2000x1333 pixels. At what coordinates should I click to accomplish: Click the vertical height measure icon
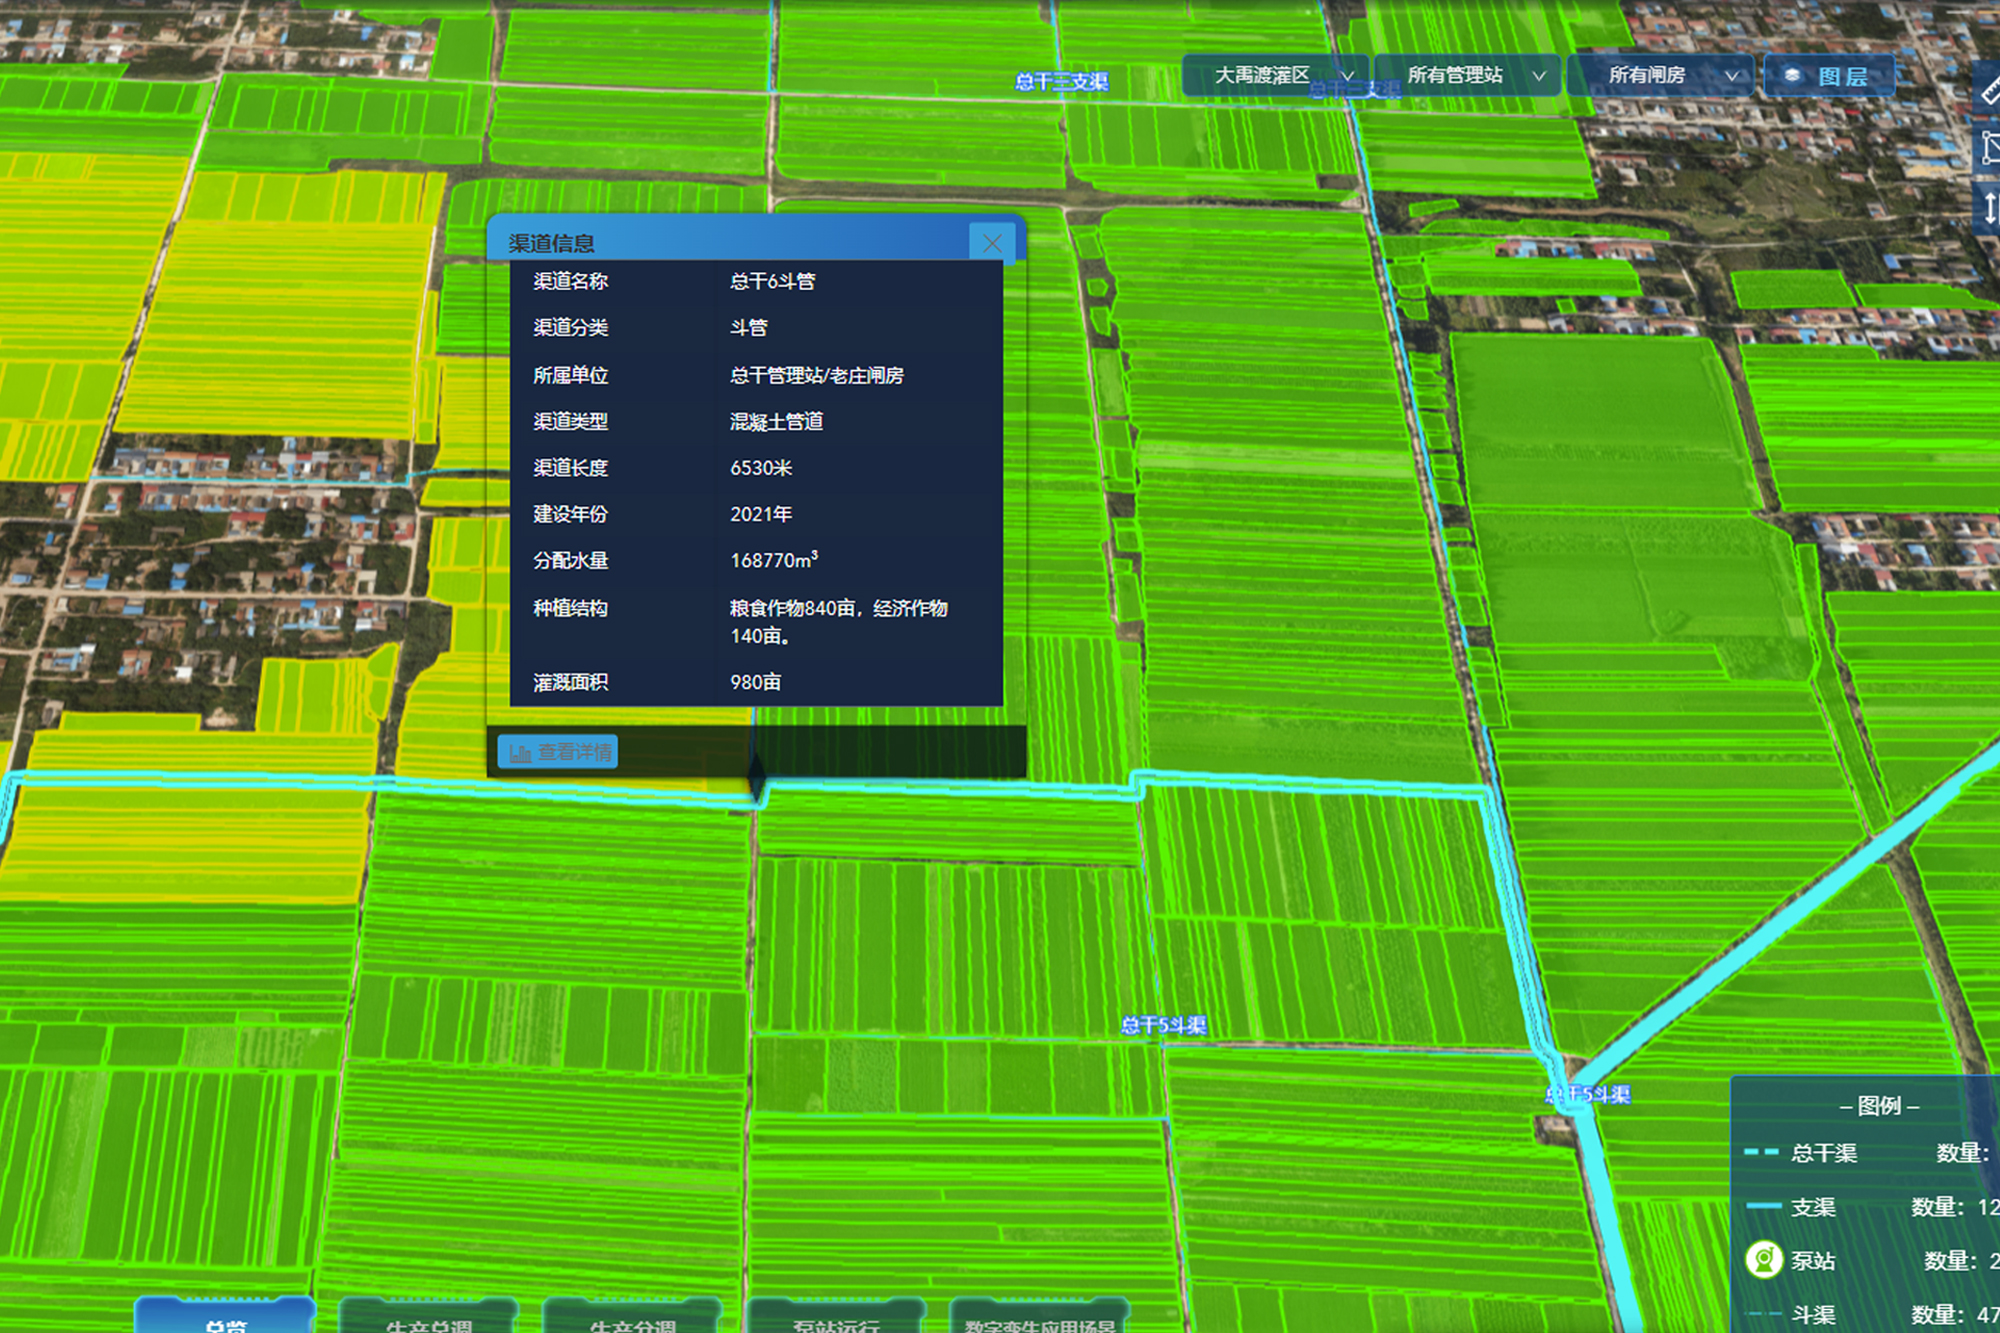(1989, 208)
